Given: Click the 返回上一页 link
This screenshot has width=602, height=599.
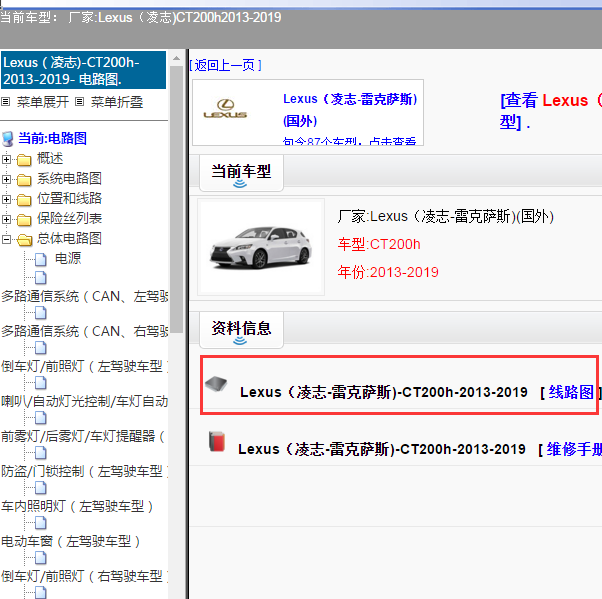Looking at the screenshot, I should 225,65.
